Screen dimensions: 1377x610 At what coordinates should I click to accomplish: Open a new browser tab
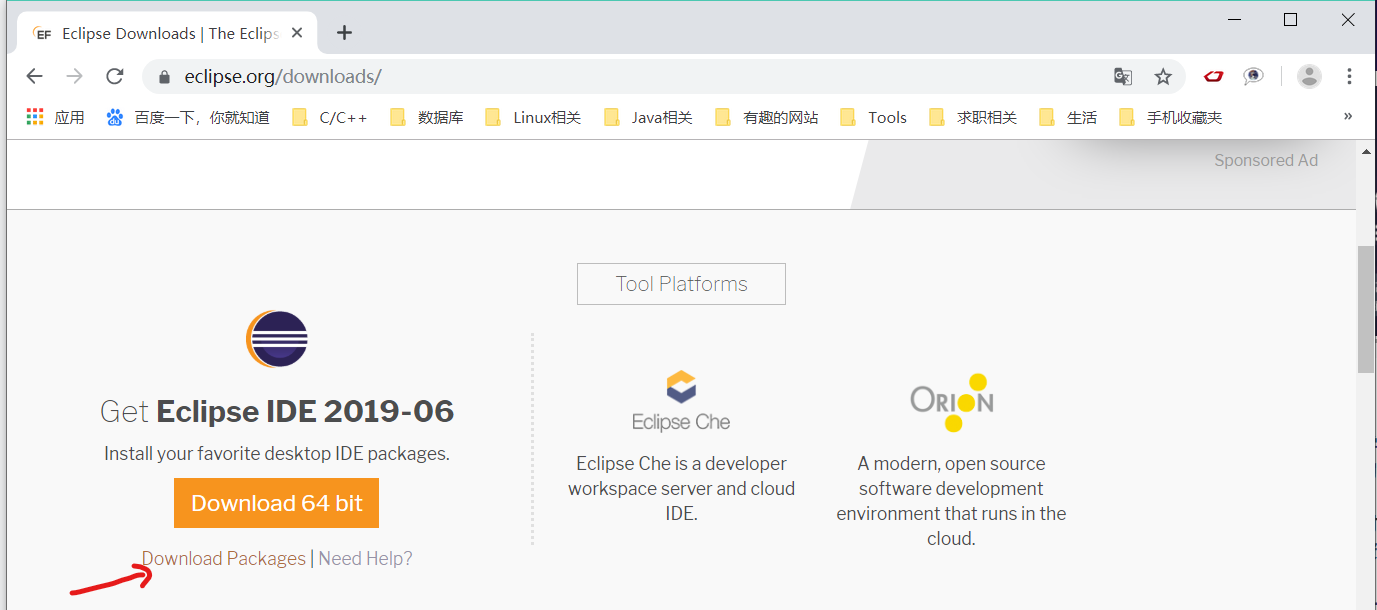point(344,33)
